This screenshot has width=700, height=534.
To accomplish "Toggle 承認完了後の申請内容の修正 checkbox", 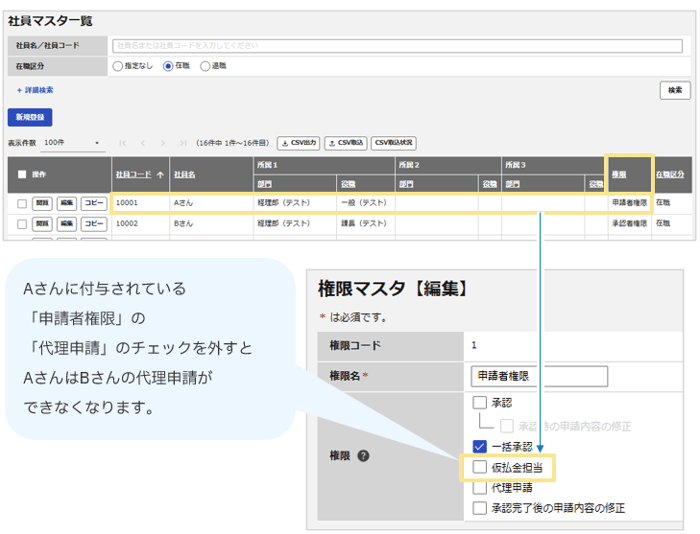I will tap(479, 508).
